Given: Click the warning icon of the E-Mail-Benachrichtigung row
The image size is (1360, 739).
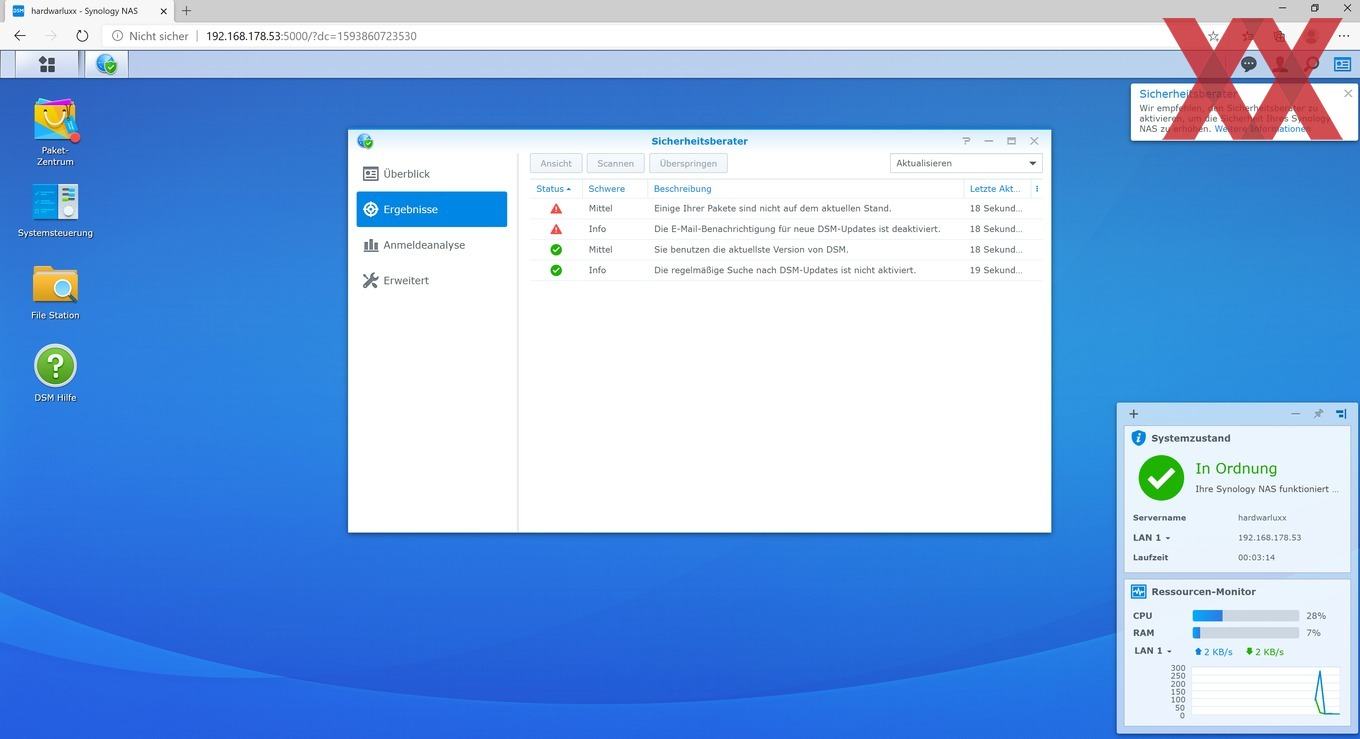Looking at the screenshot, I should (556, 229).
